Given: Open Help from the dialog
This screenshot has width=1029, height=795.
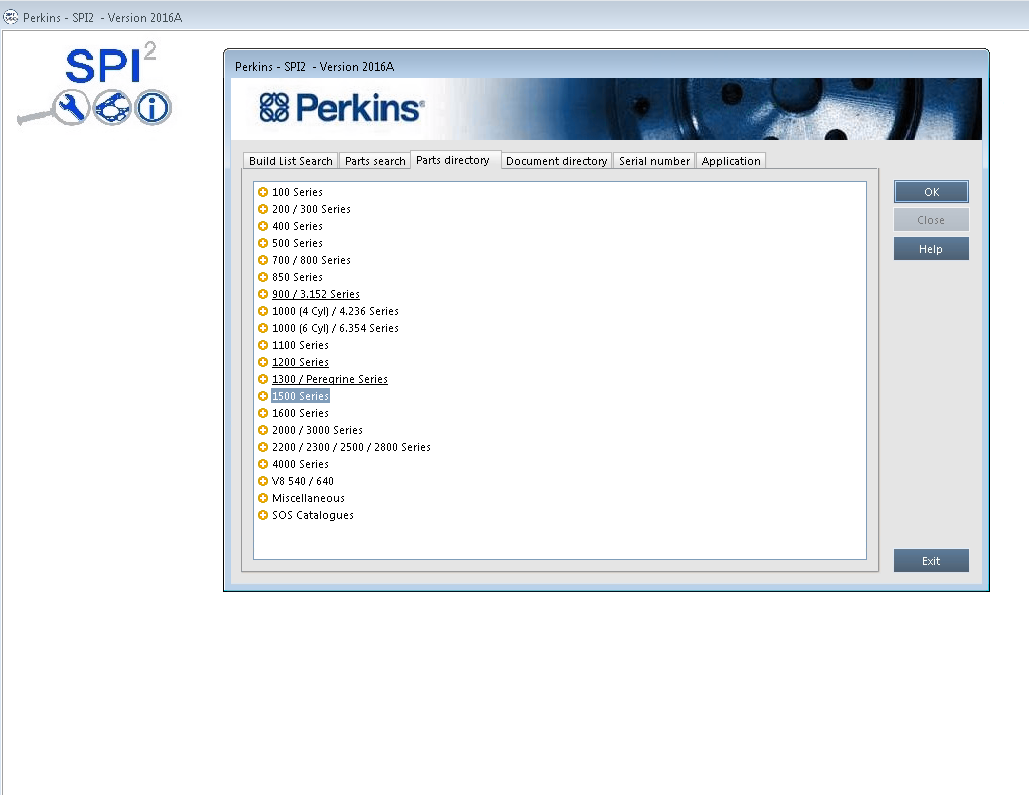Looking at the screenshot, I should point(931,249).
